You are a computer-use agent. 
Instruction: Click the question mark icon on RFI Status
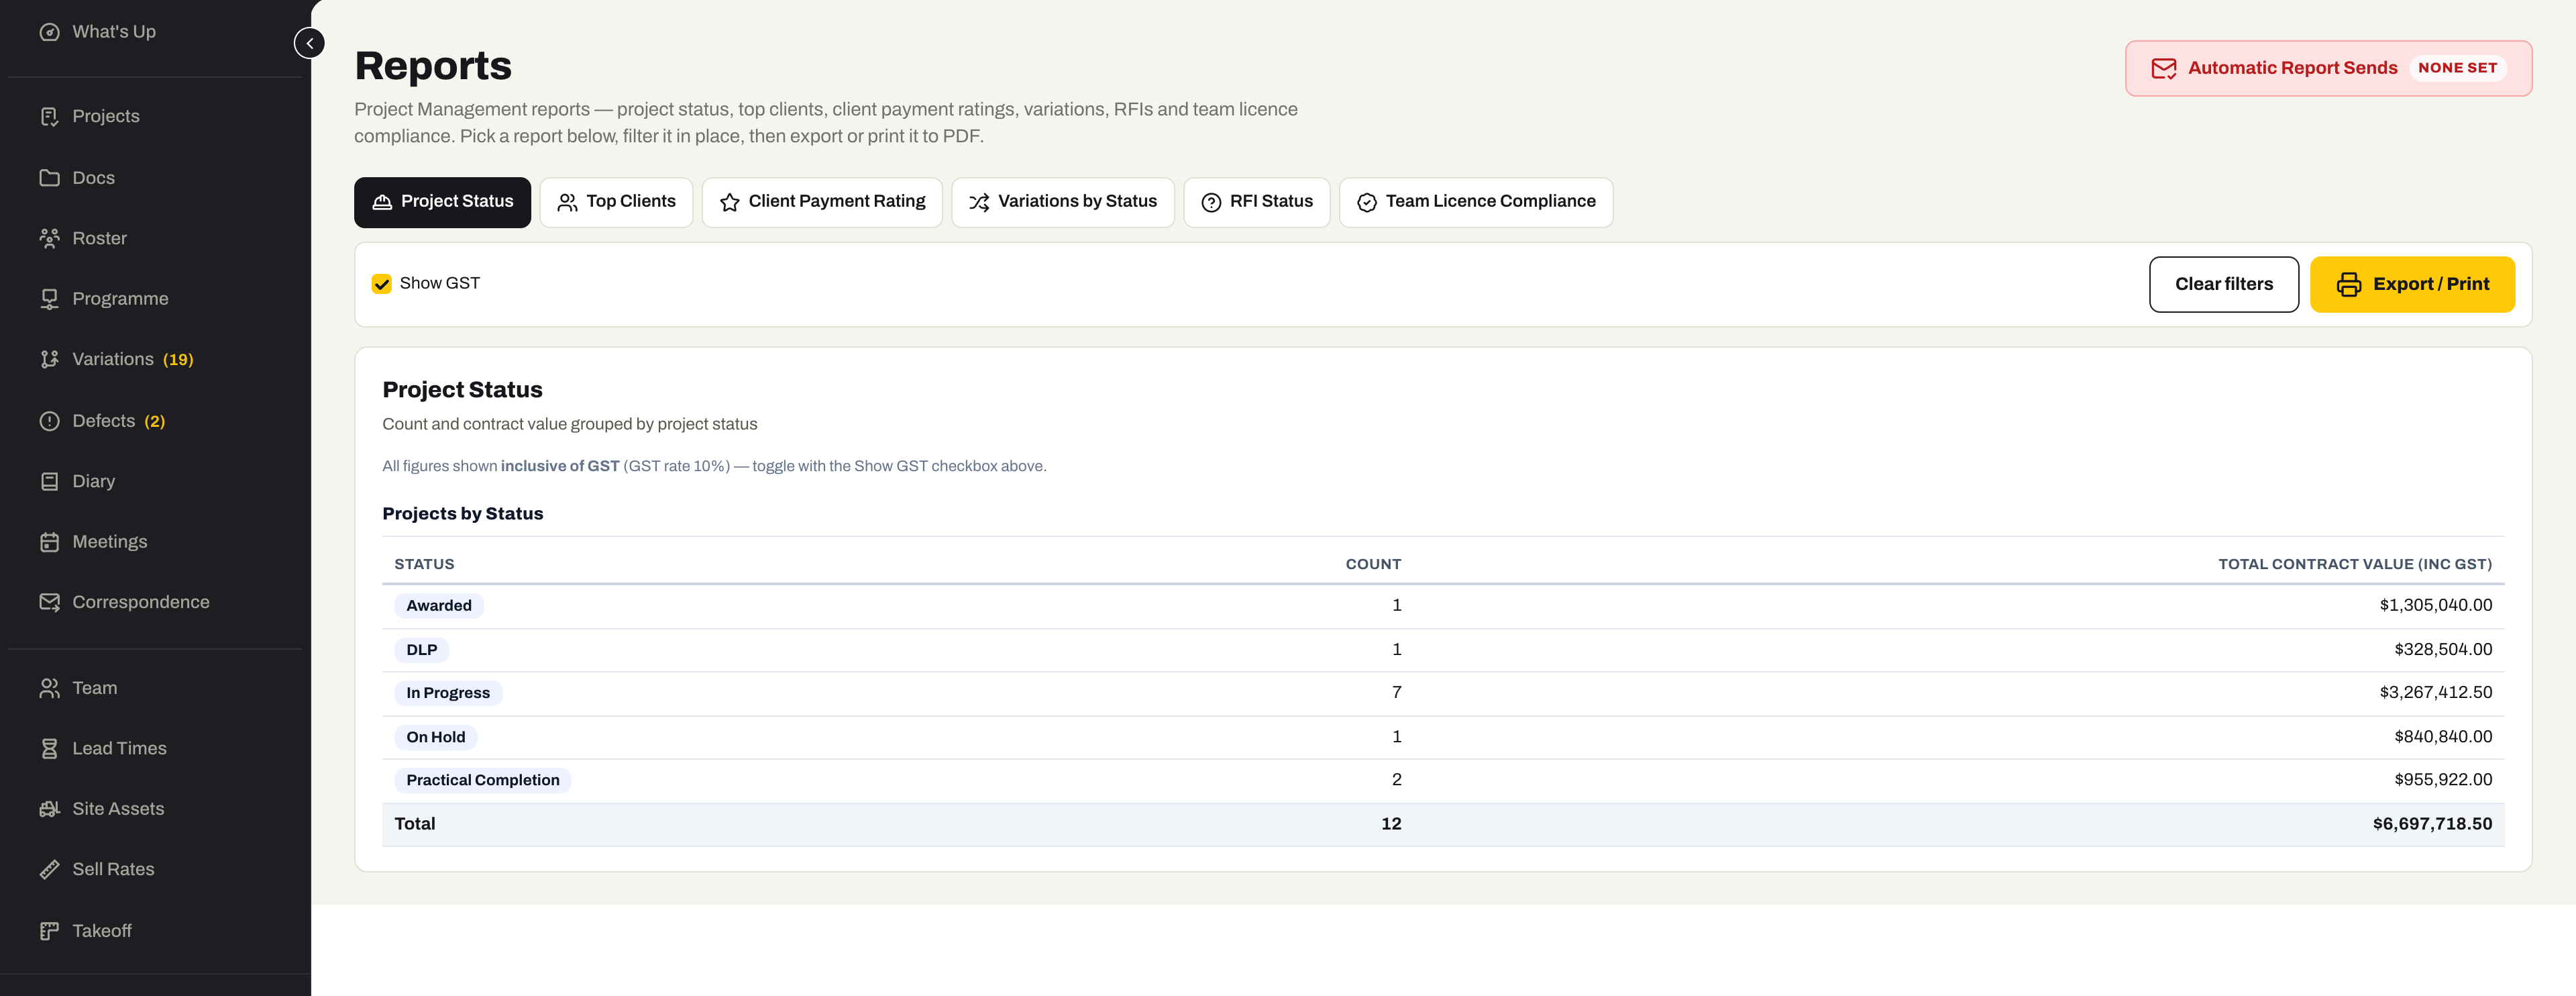[1211, 202]
